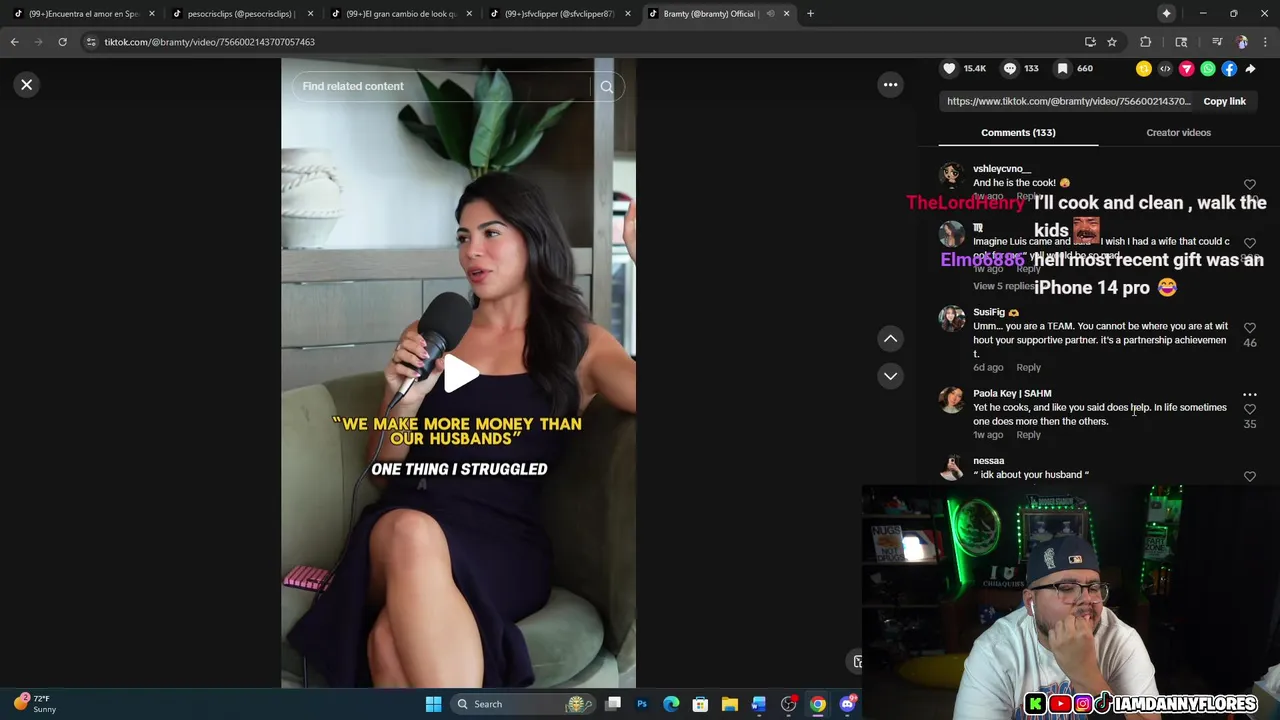Screen dimensions: 1280x720
Task: Like SusiFig's comment
Action: pos(1250,328)
